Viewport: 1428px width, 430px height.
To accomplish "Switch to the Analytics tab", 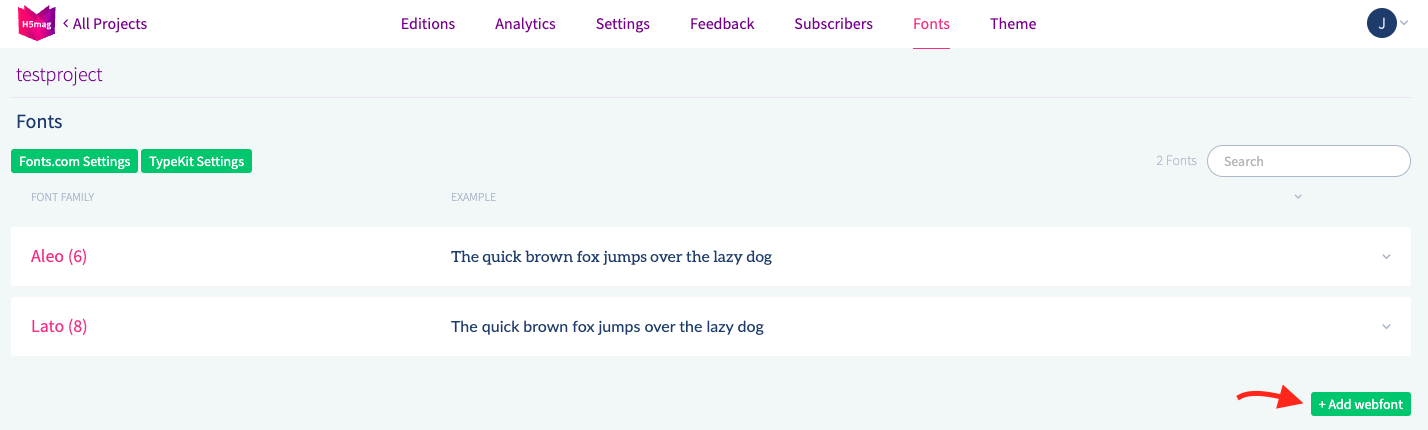I will tap(525, 24).
